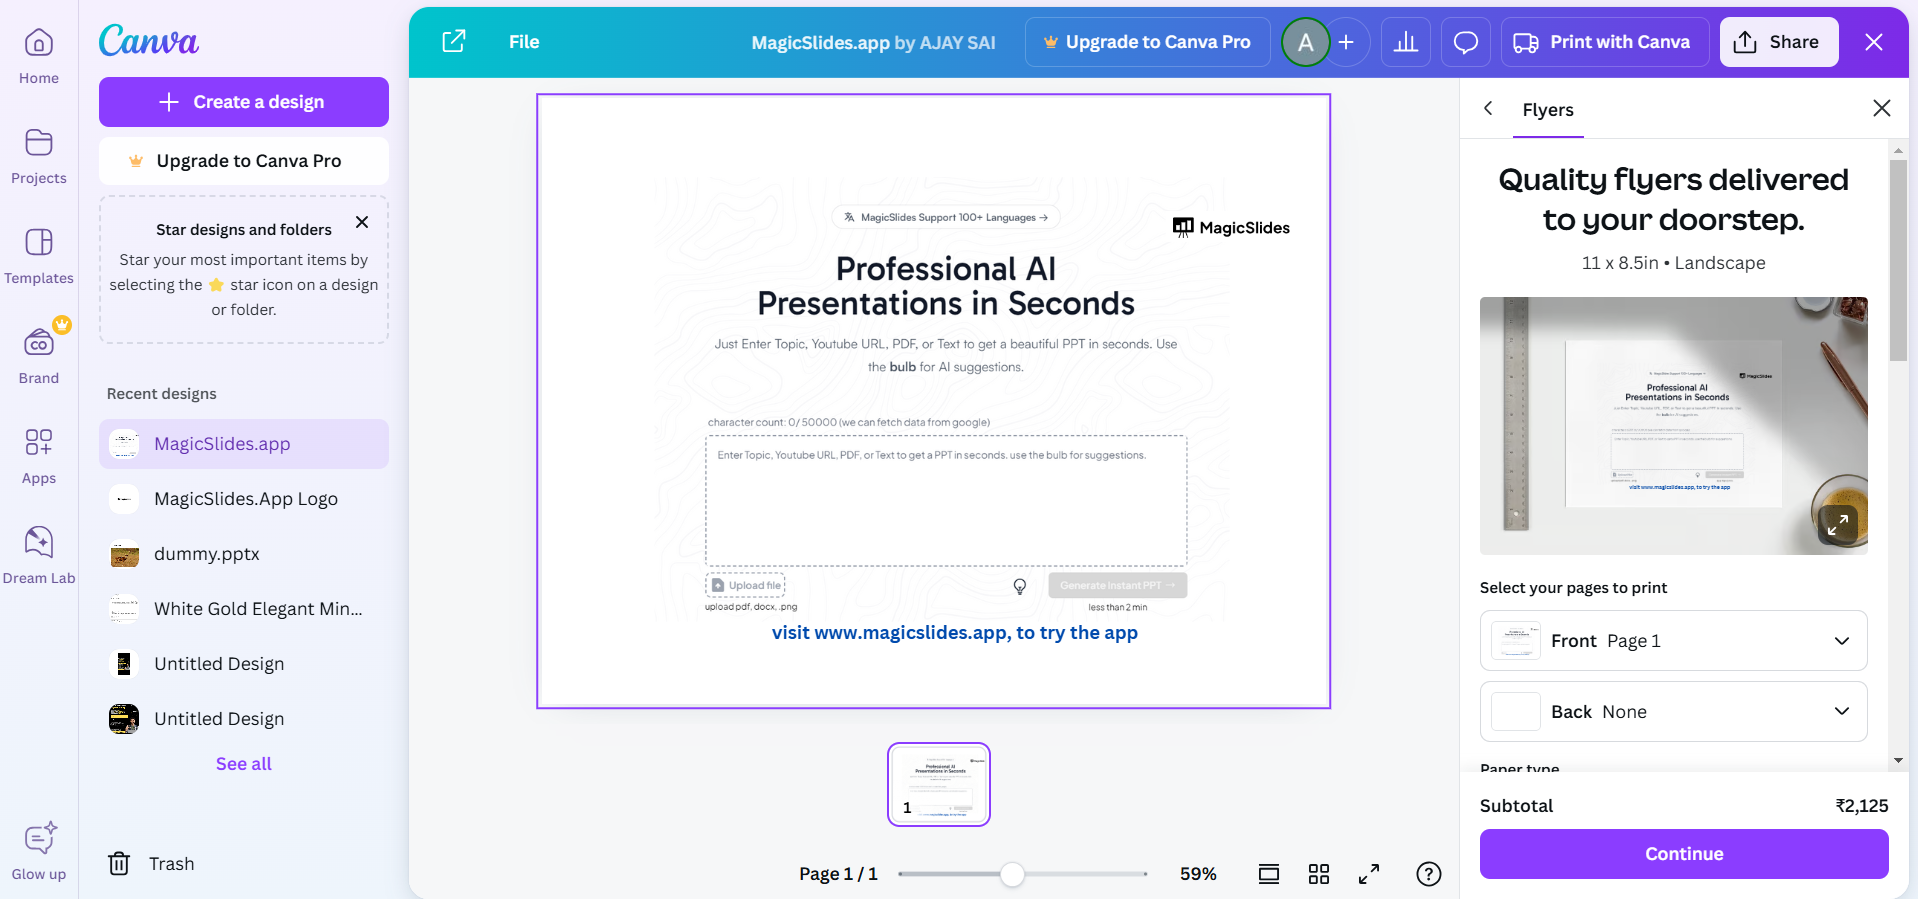Dismiss the Star designs and folders tip

[x=362, y=222]
